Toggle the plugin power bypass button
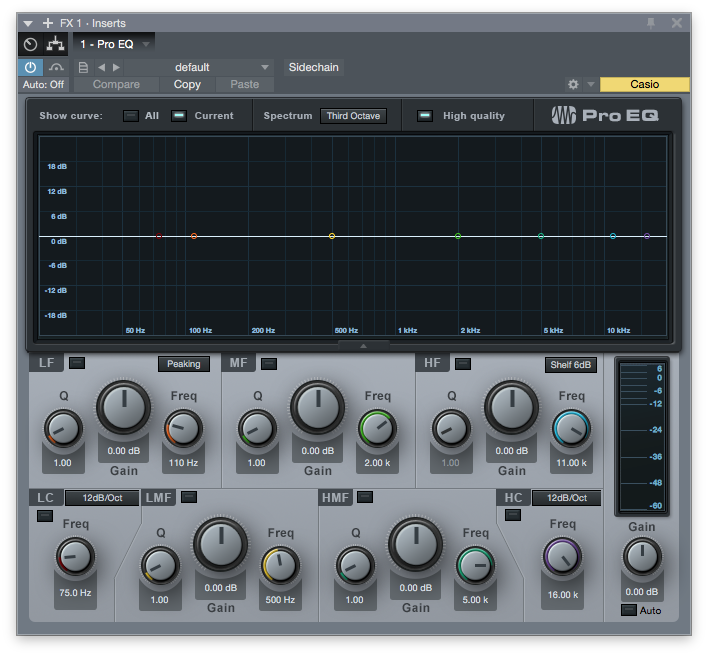The width and height of the screenshot is (708, 656). 30,68
